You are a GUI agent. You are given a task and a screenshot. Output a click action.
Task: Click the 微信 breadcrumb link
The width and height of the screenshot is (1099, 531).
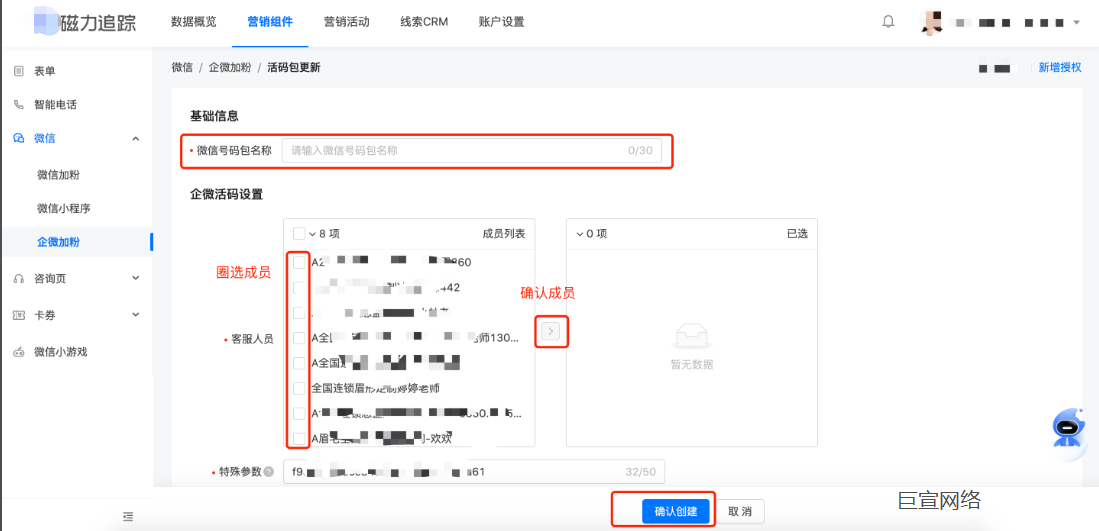coord(182,67)
